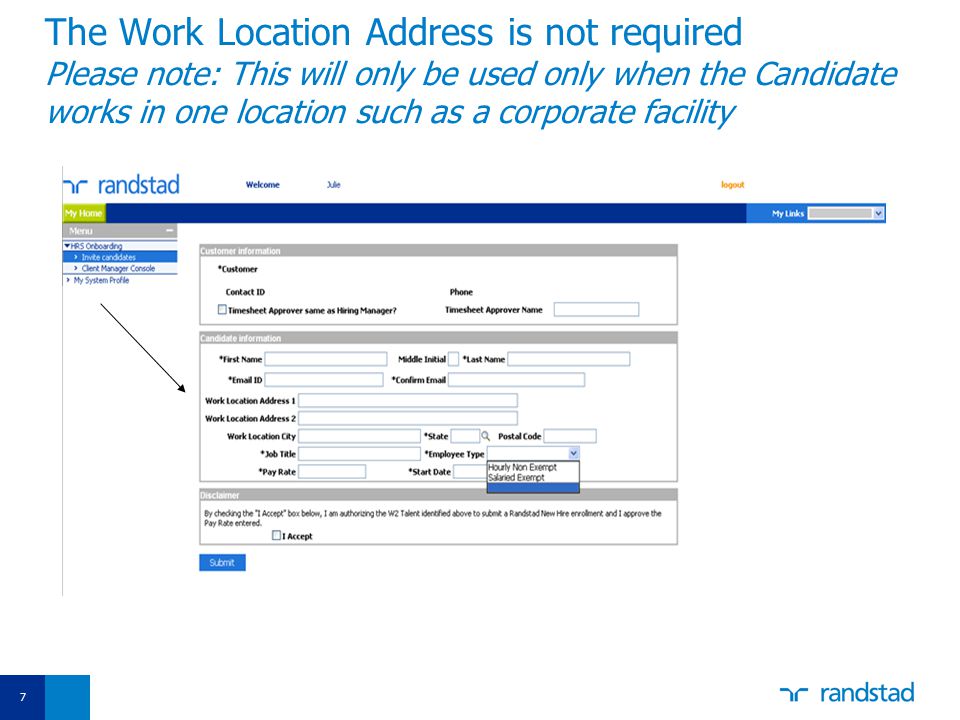This screenshot has height=720, width=960.
Task: Click the State lookup magnifier icon
Action: [x=486, y=436]
